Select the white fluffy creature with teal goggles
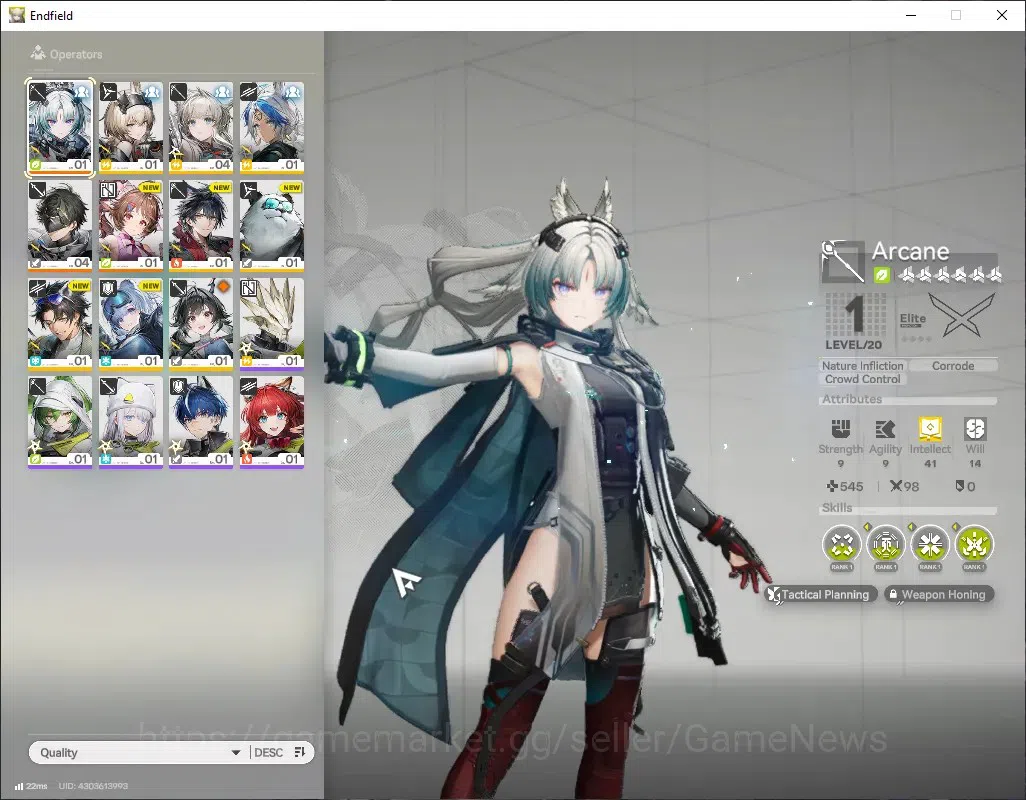 click(272, 226)
